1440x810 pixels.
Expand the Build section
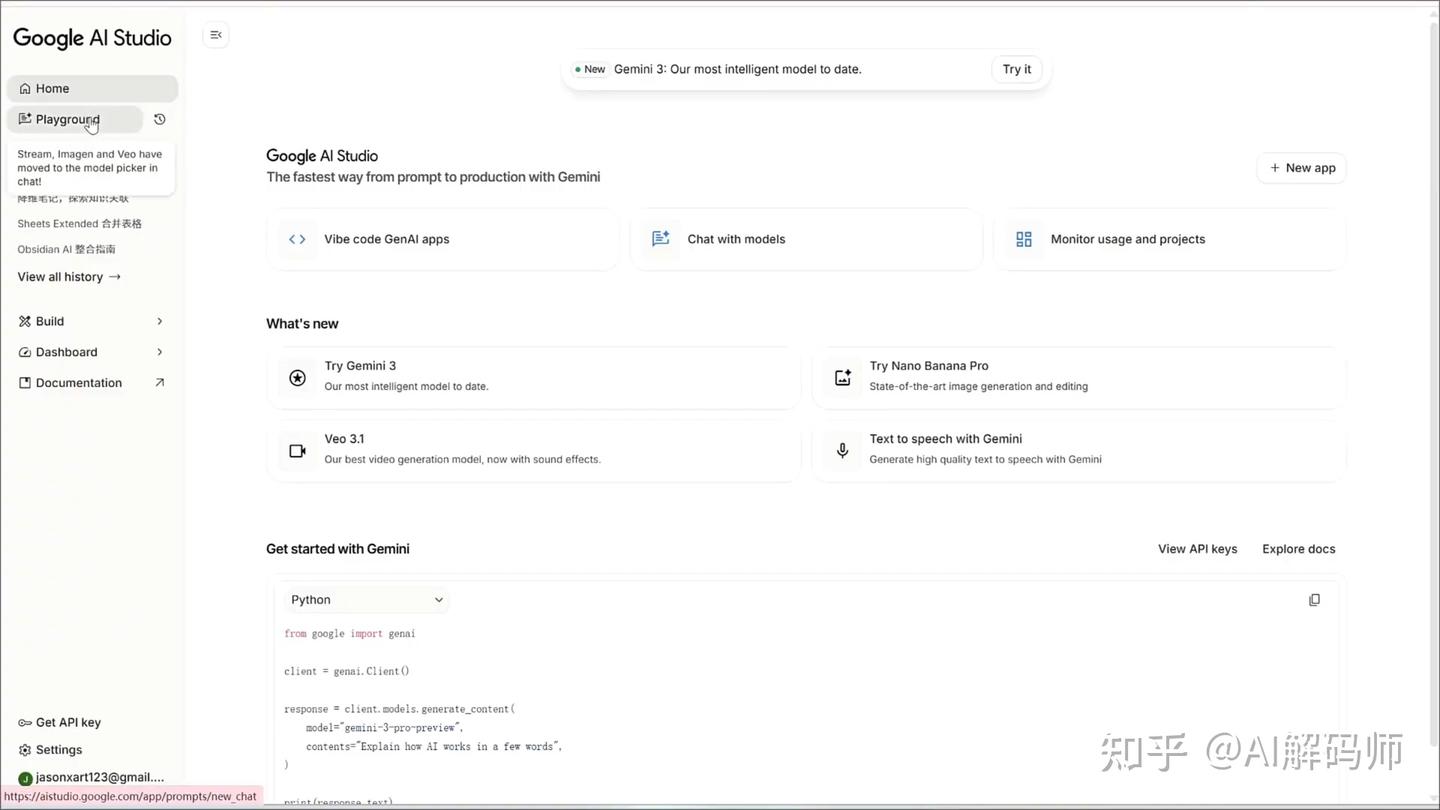pos(49,321)
